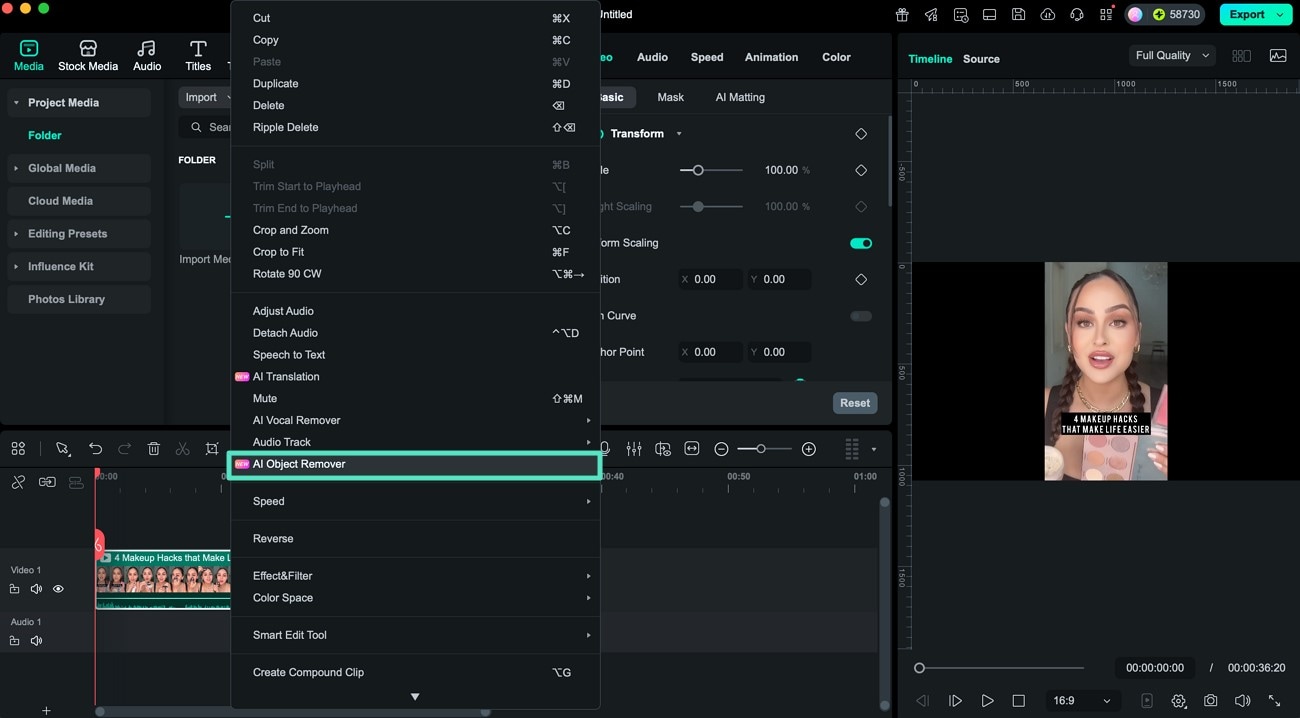
Task: Adjust the timeline zoom slider
Action: click(x=762, y=448)
